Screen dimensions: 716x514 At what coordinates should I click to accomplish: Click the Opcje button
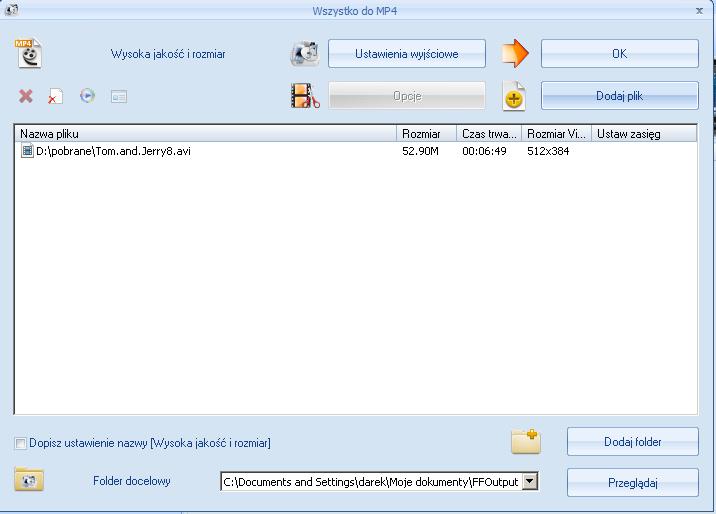[x=406, y=96]
